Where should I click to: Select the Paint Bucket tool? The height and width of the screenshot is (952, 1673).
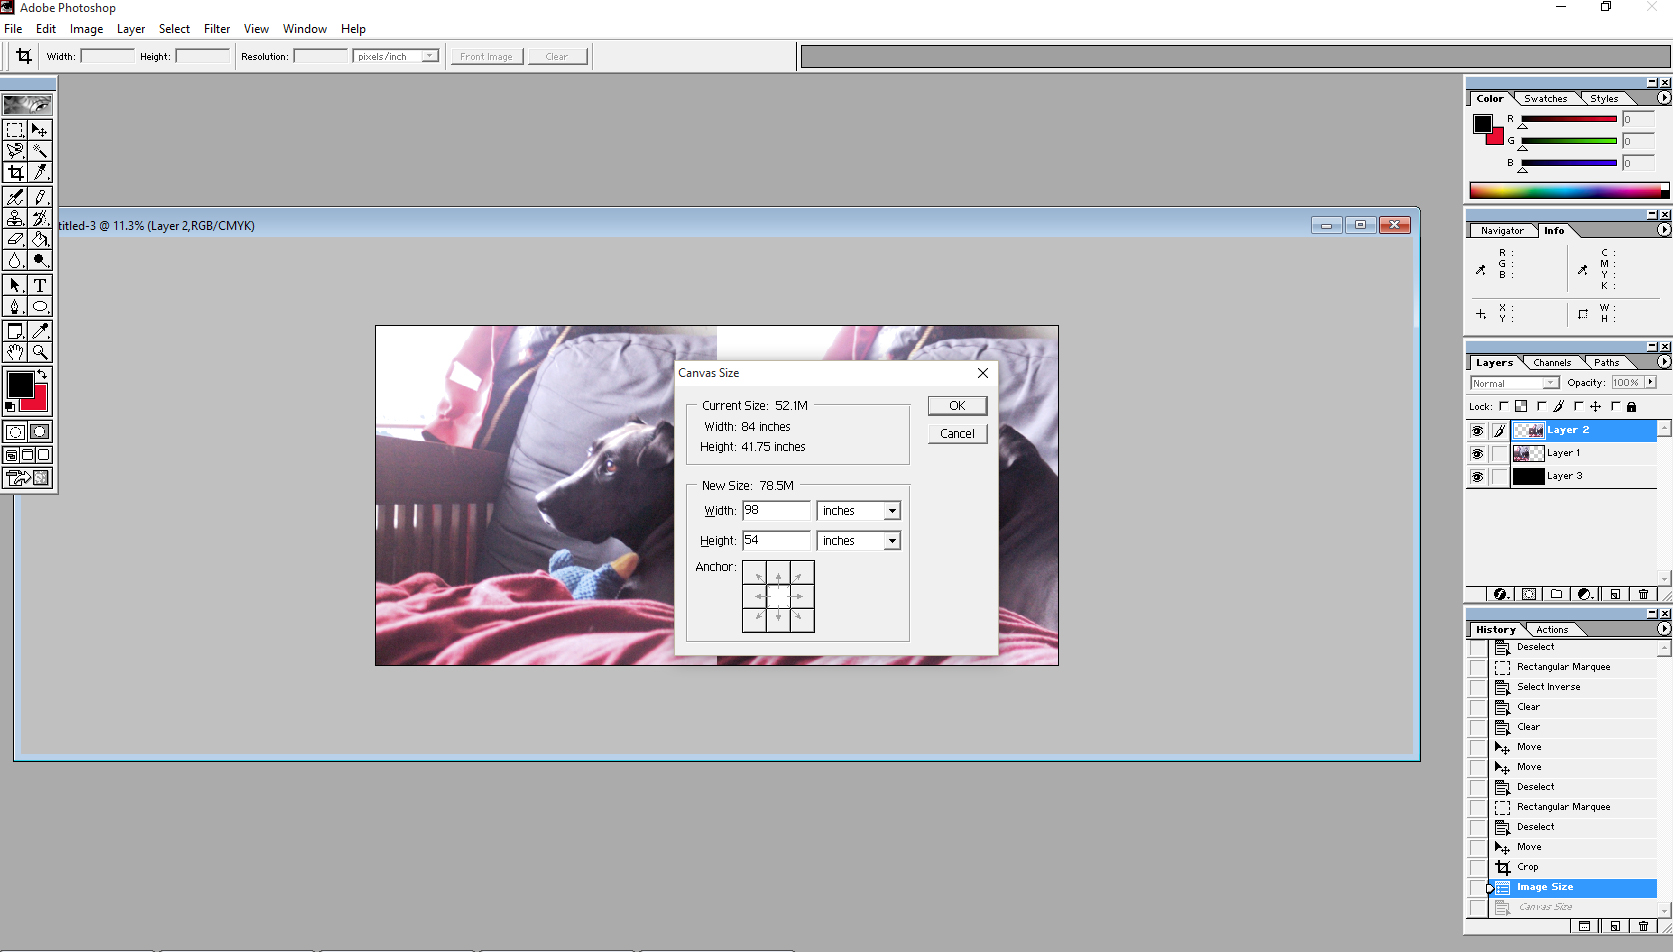(x=40, y=239)
